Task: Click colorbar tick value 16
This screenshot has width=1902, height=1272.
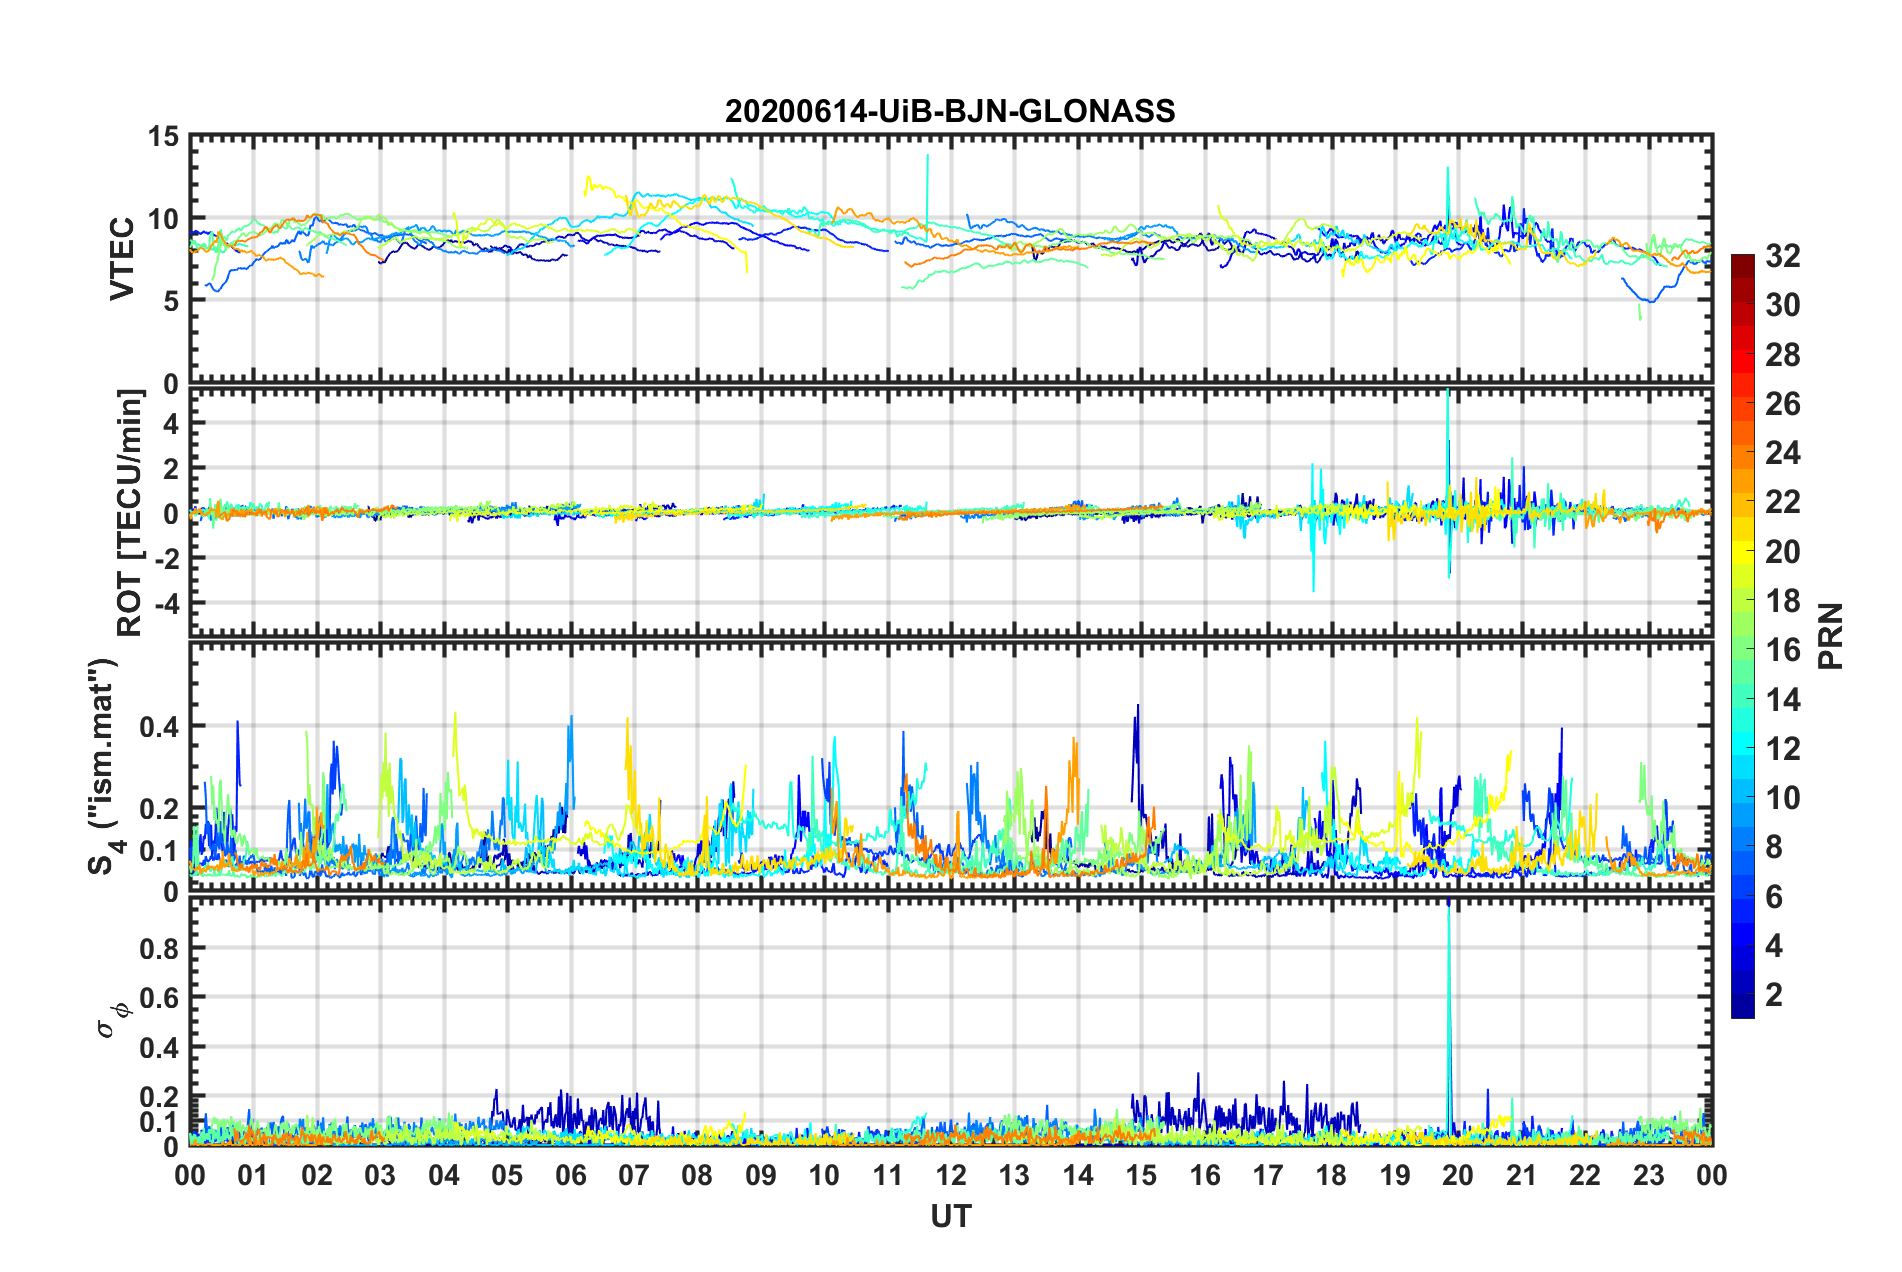Action: pyautogui.click(x=1782, y=650)
